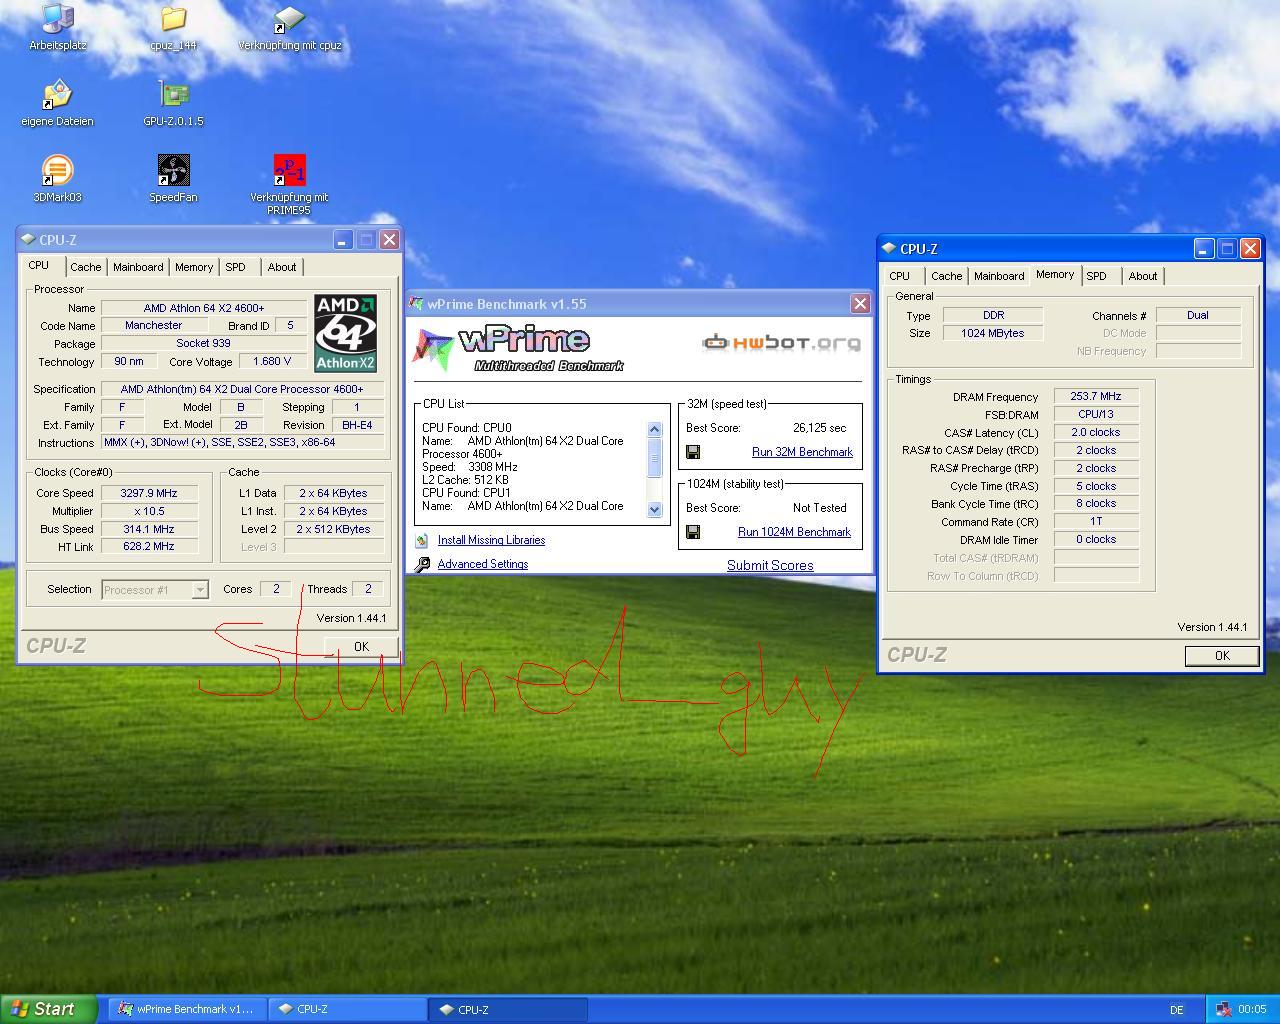Click Memory Size field 1024 MBytes
Screen dimensions: 1280x1024
tap(993, 333)
